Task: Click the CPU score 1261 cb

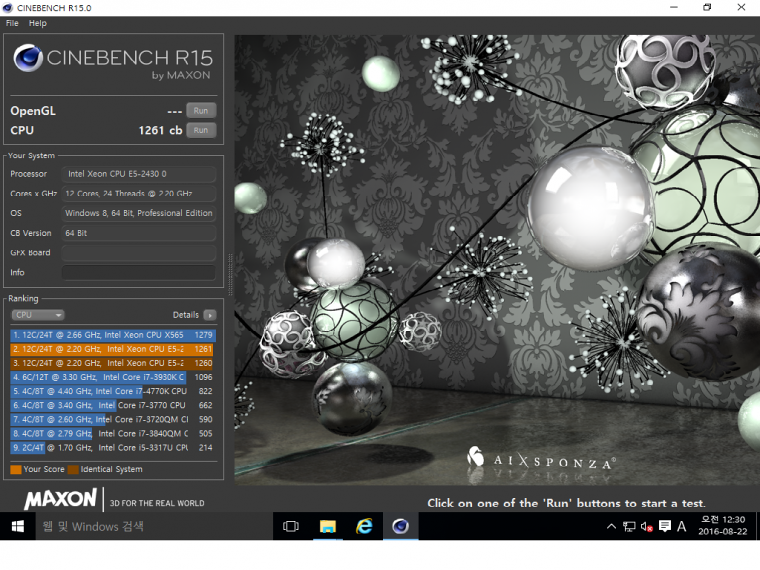Action: (160, 130)
